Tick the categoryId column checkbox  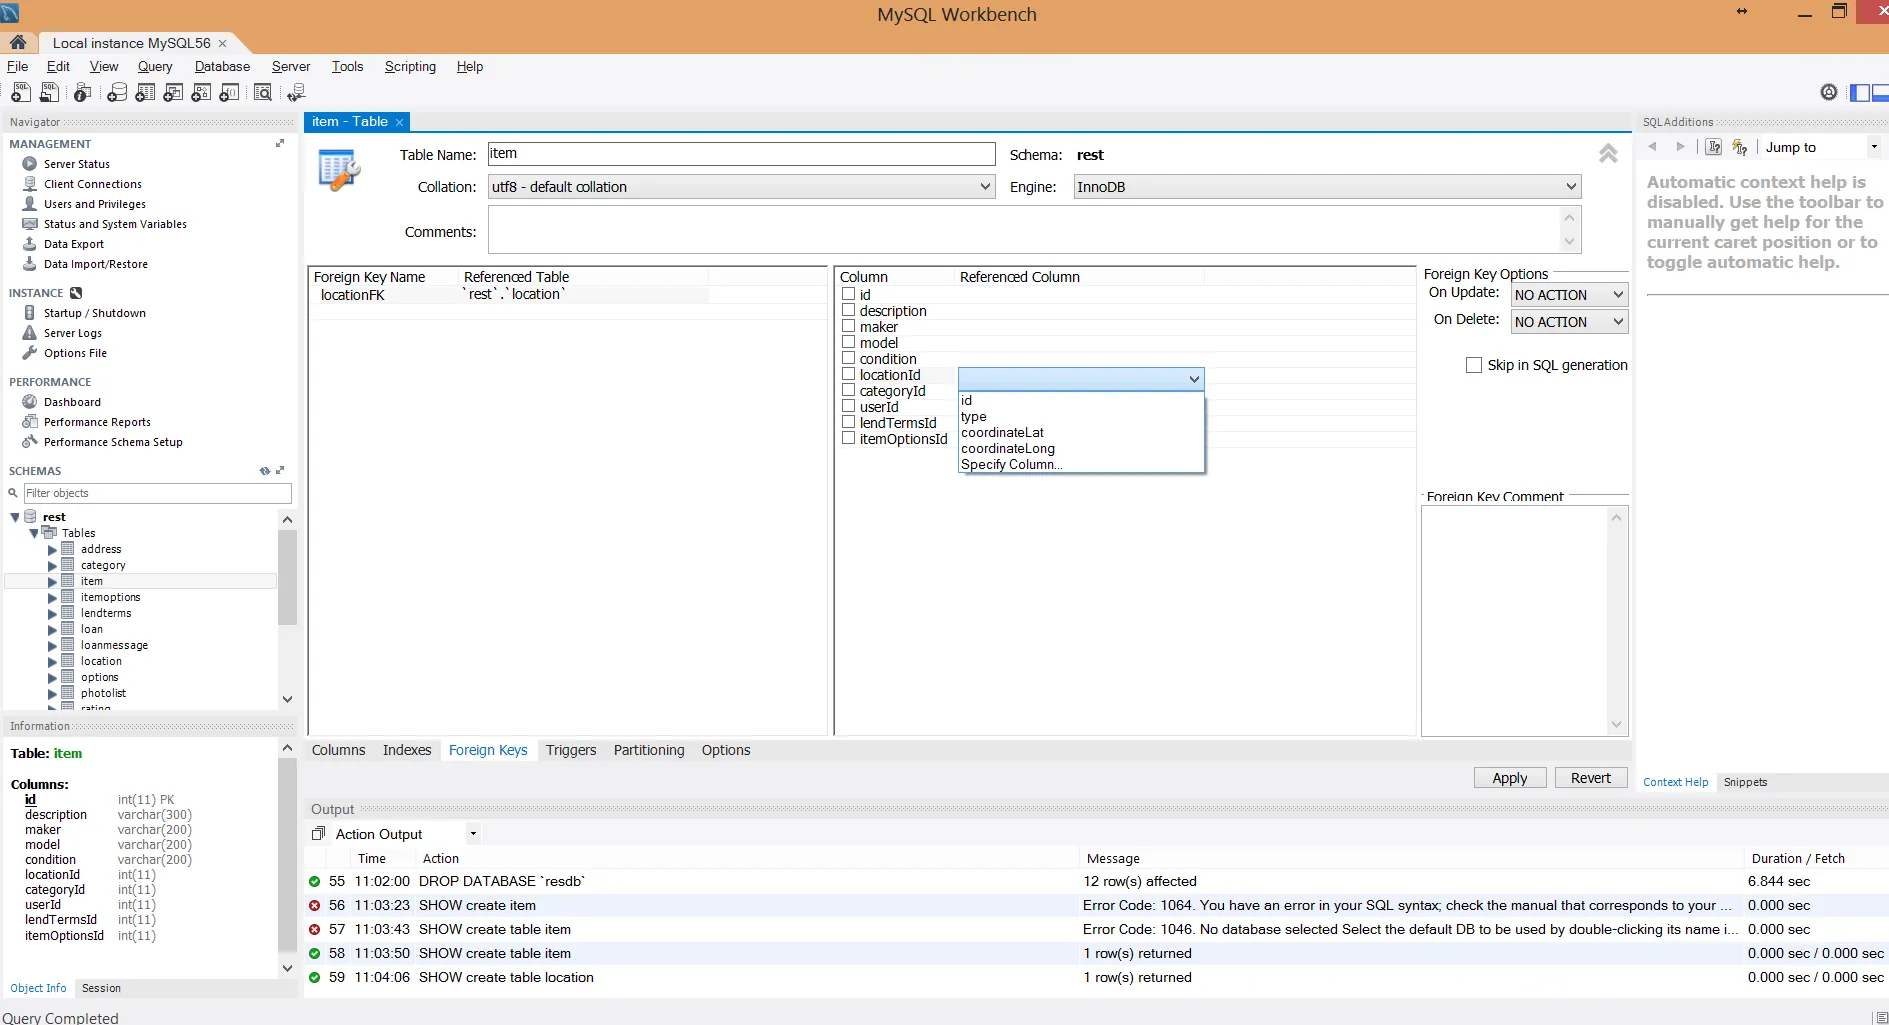(x=848, y=391)
